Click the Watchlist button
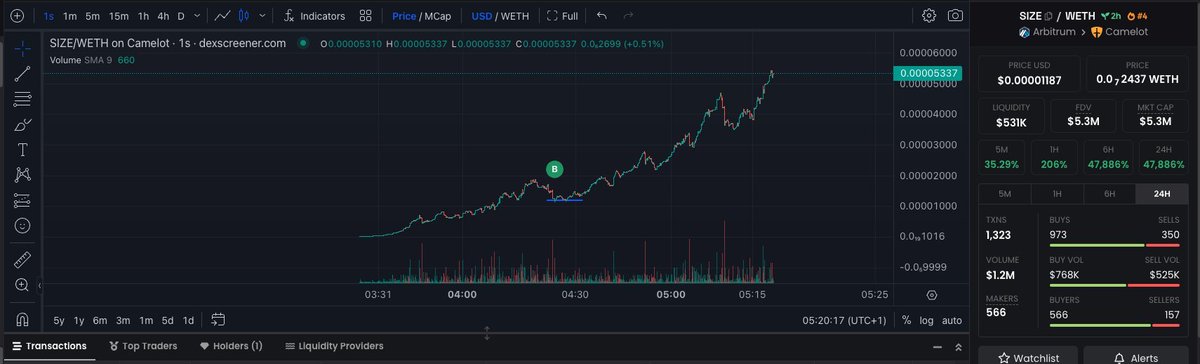 pos(1027,356)
